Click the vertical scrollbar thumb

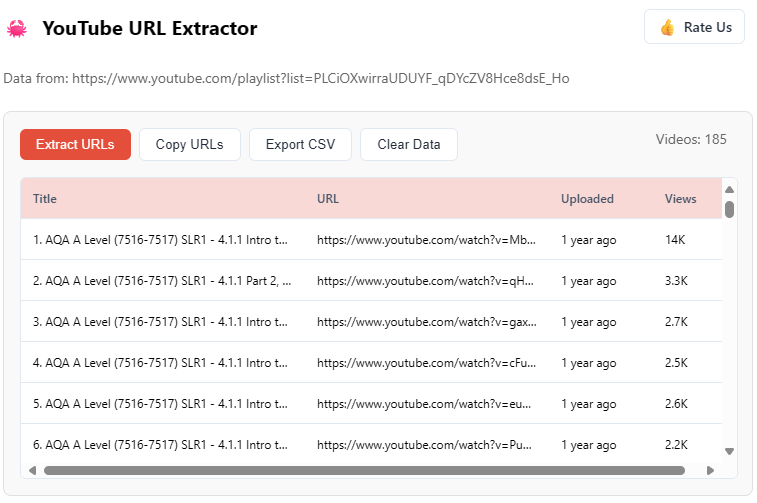coord(730,209)
